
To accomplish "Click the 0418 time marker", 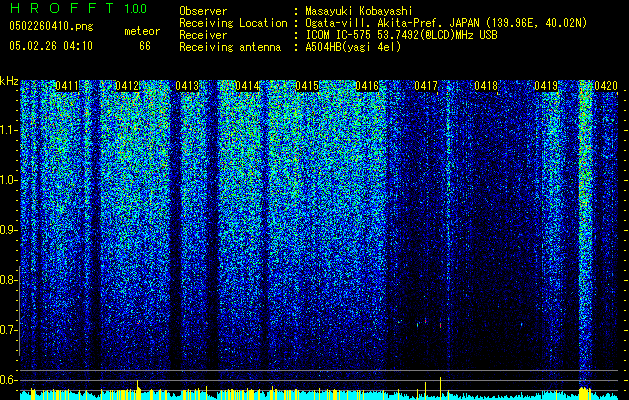I will (x=486, y=86).
